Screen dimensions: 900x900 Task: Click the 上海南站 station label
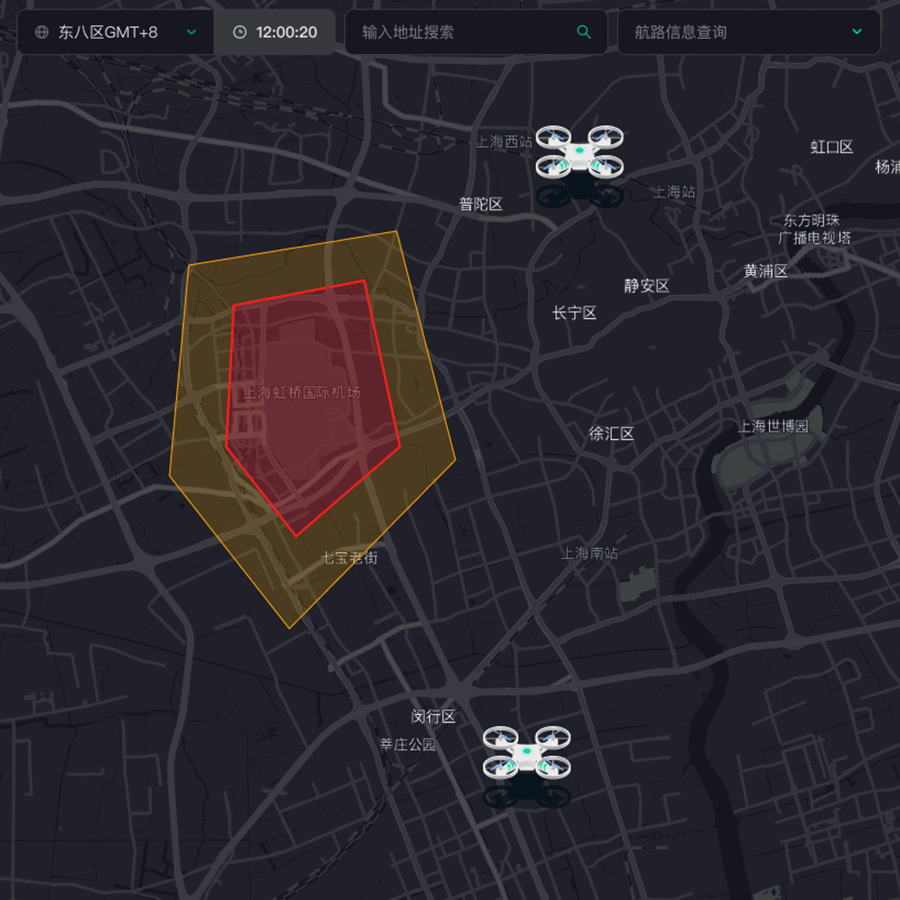click(x=589, y=553)
